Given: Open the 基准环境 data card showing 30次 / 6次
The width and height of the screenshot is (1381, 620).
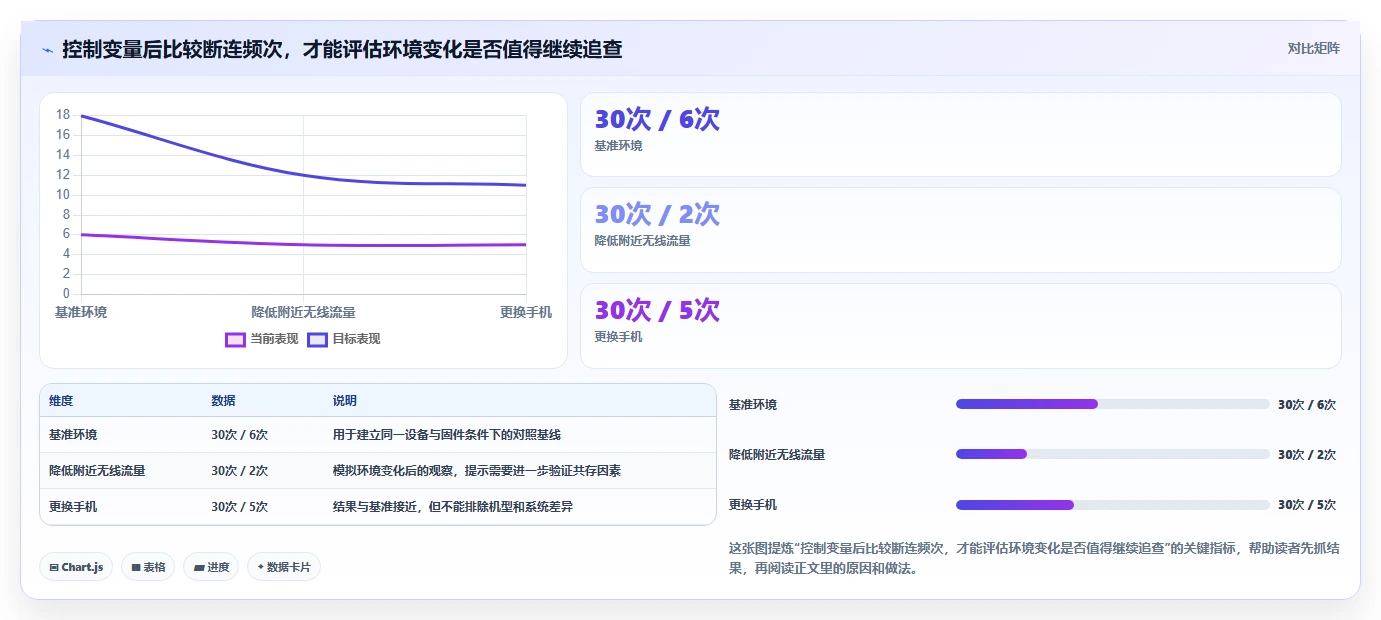Looking at the screenshot, I should point(960,135).
